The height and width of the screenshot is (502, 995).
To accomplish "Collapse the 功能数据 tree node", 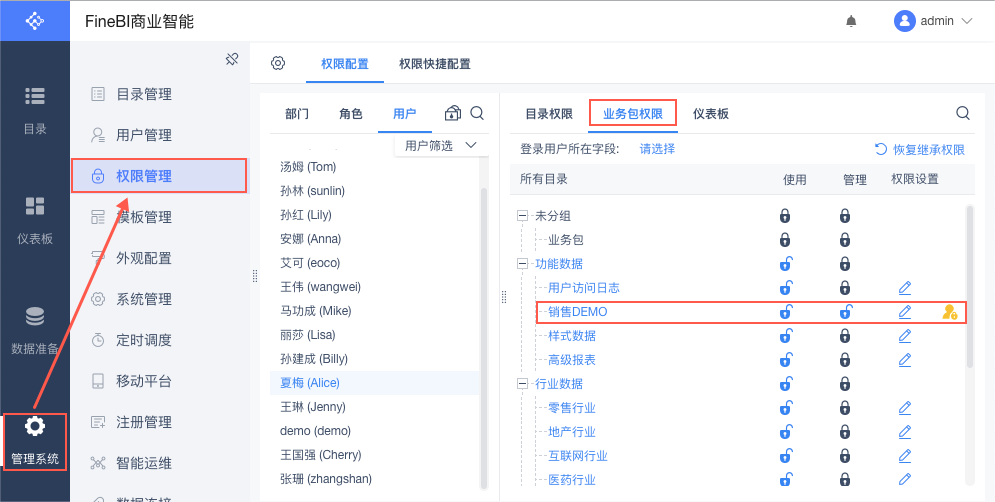I will click(522, 264).
